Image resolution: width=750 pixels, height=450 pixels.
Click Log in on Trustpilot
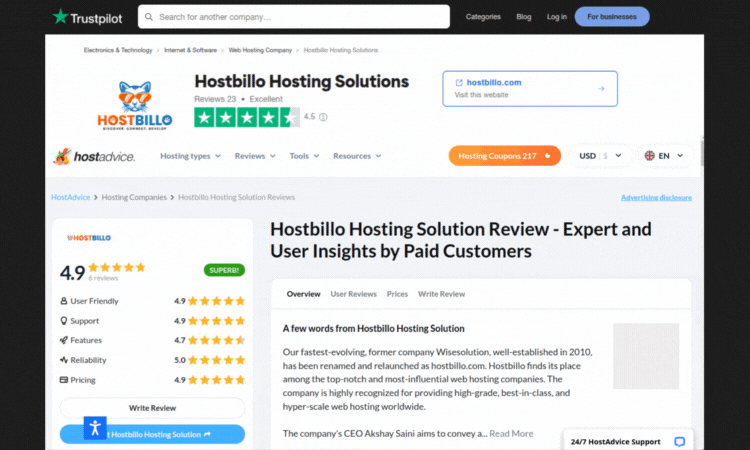click(557, 17)
